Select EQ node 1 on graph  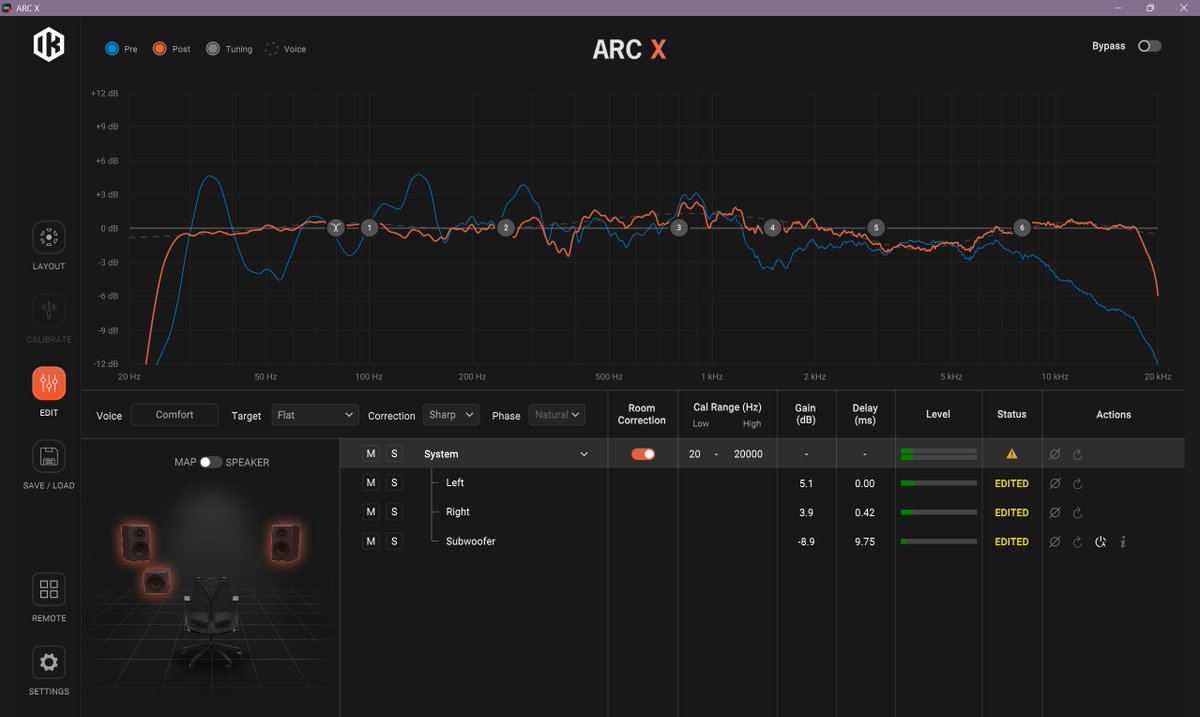[x=369, y=228]
